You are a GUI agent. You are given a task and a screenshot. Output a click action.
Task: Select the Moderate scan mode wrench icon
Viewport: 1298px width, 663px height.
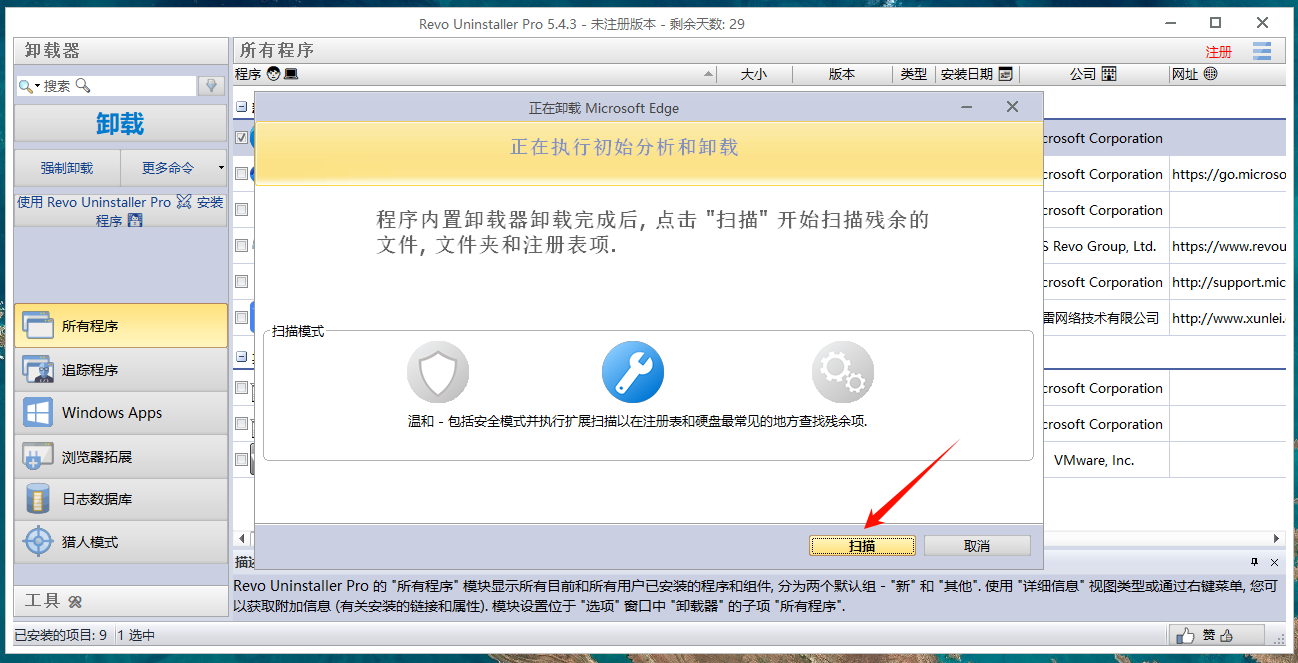632,373
